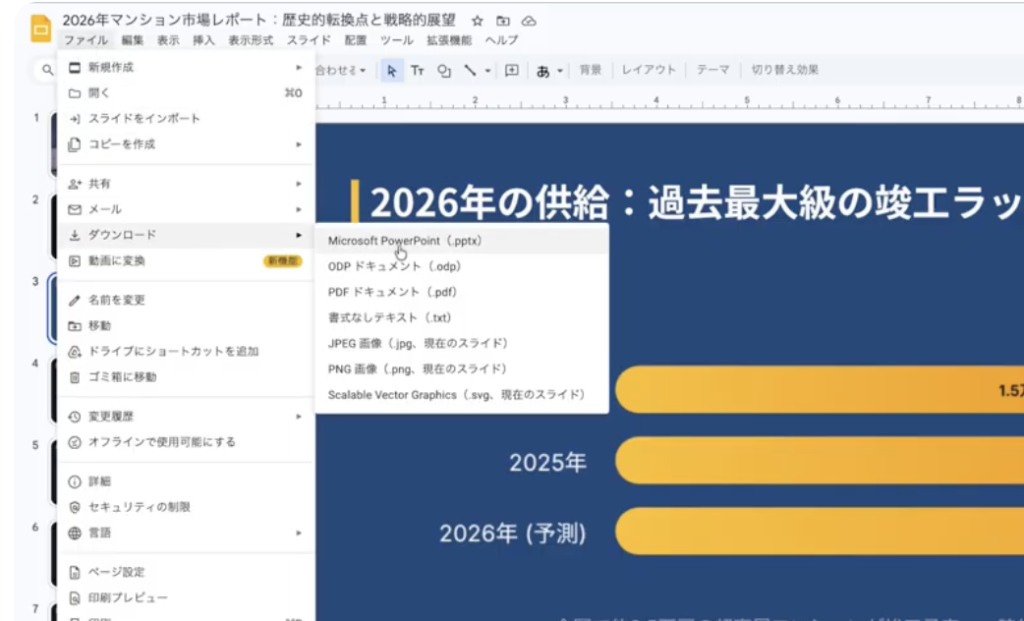Click the cloud save status icon
The width and height of the screenshot is (1024, 621).
pos(529,21)
